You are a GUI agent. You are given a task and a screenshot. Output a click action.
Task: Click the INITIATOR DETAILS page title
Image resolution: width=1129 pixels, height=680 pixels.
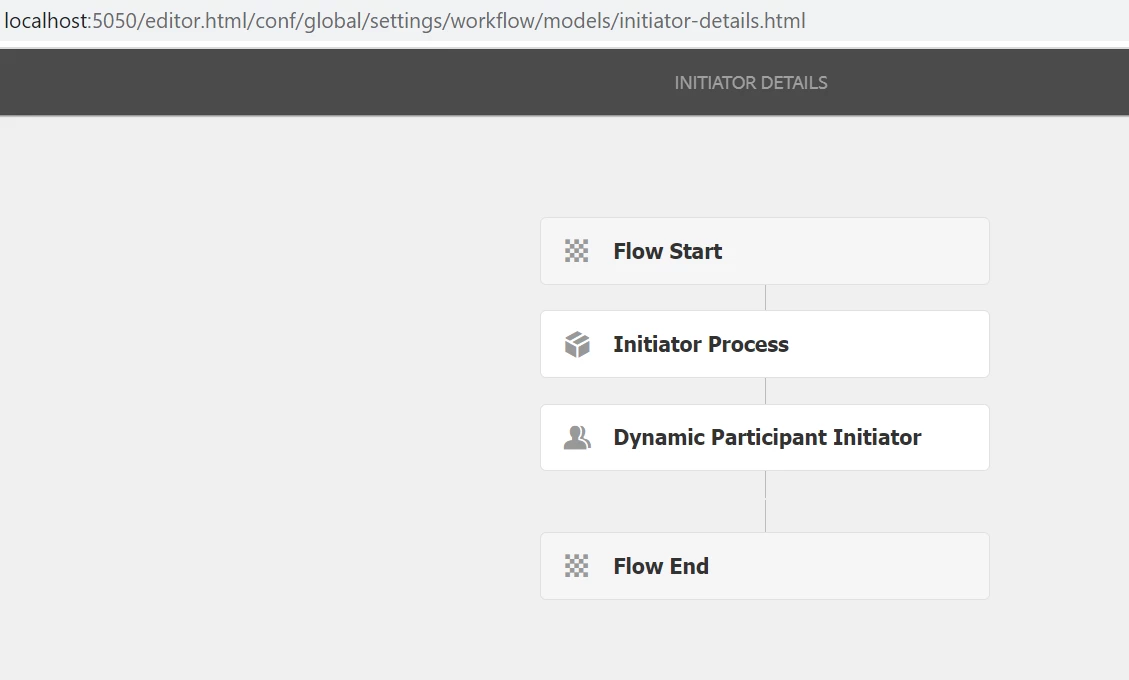[x=751, y=83]
